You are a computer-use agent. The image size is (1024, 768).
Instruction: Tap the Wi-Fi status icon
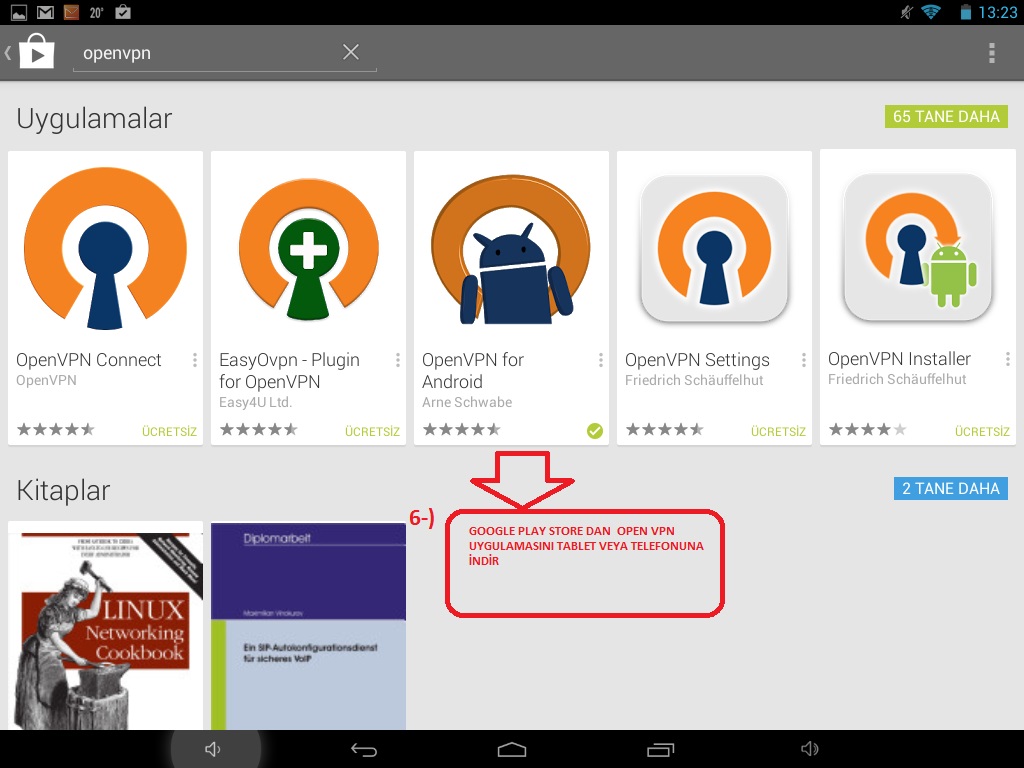point(931,12)
